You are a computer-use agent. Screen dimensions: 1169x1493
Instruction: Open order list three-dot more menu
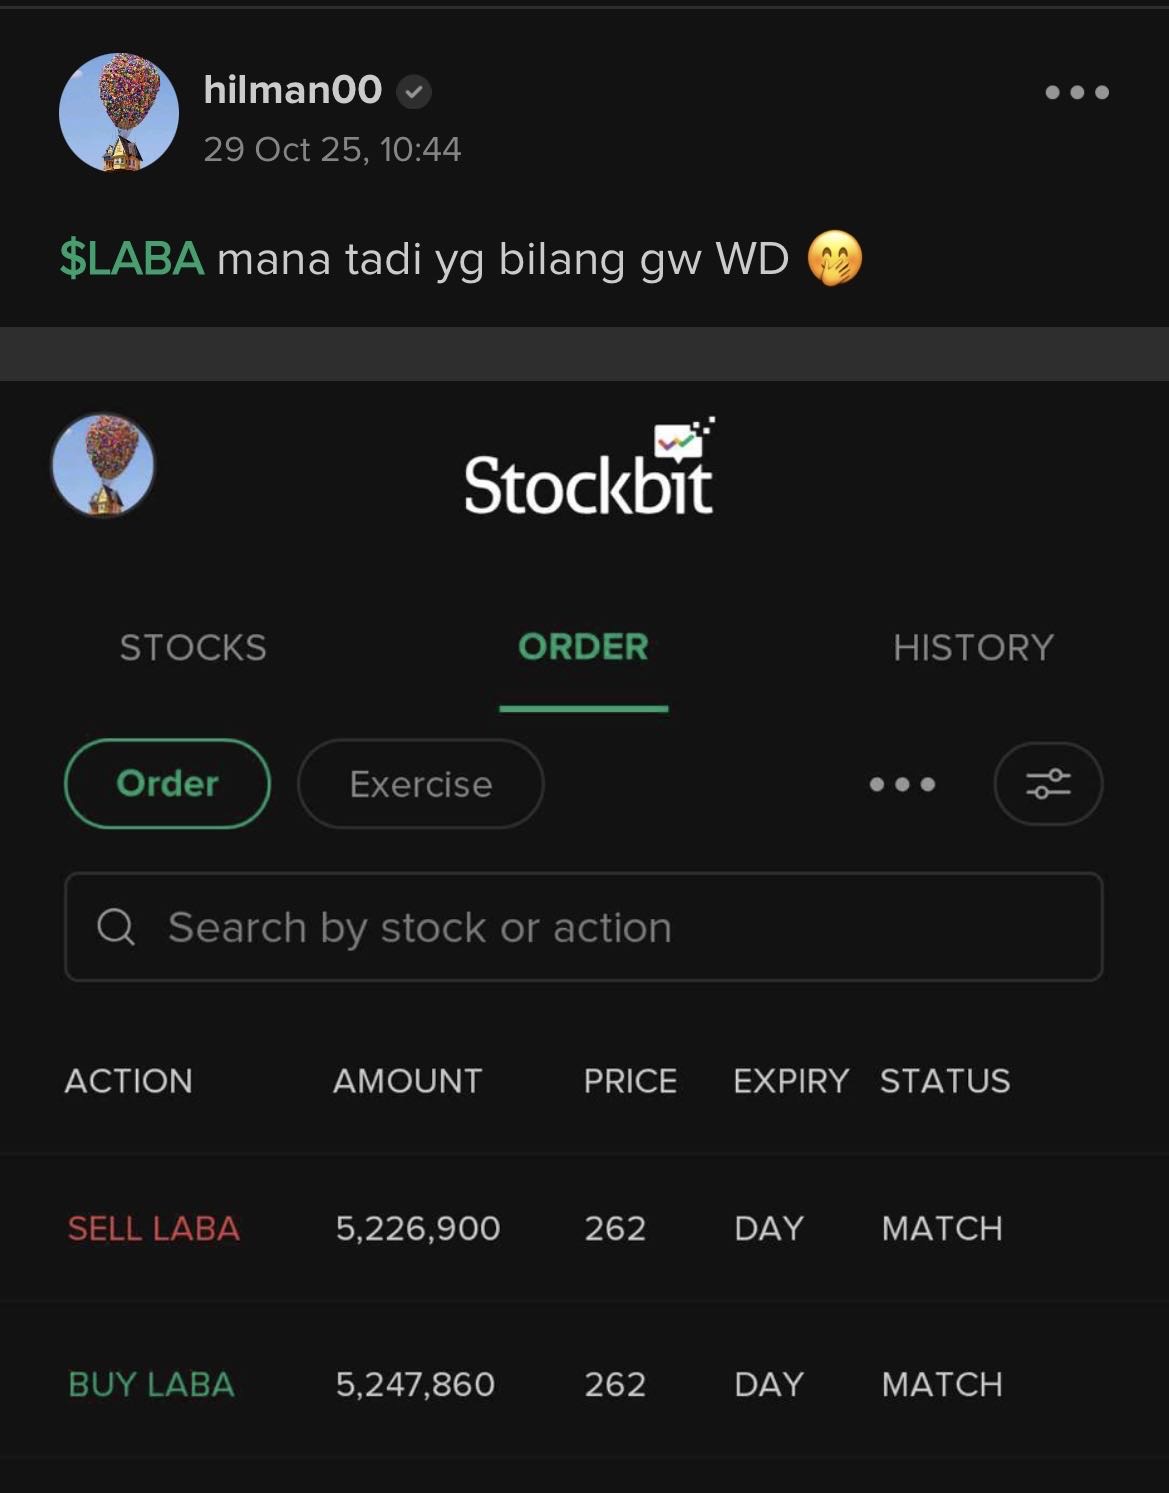coord(902,784)
